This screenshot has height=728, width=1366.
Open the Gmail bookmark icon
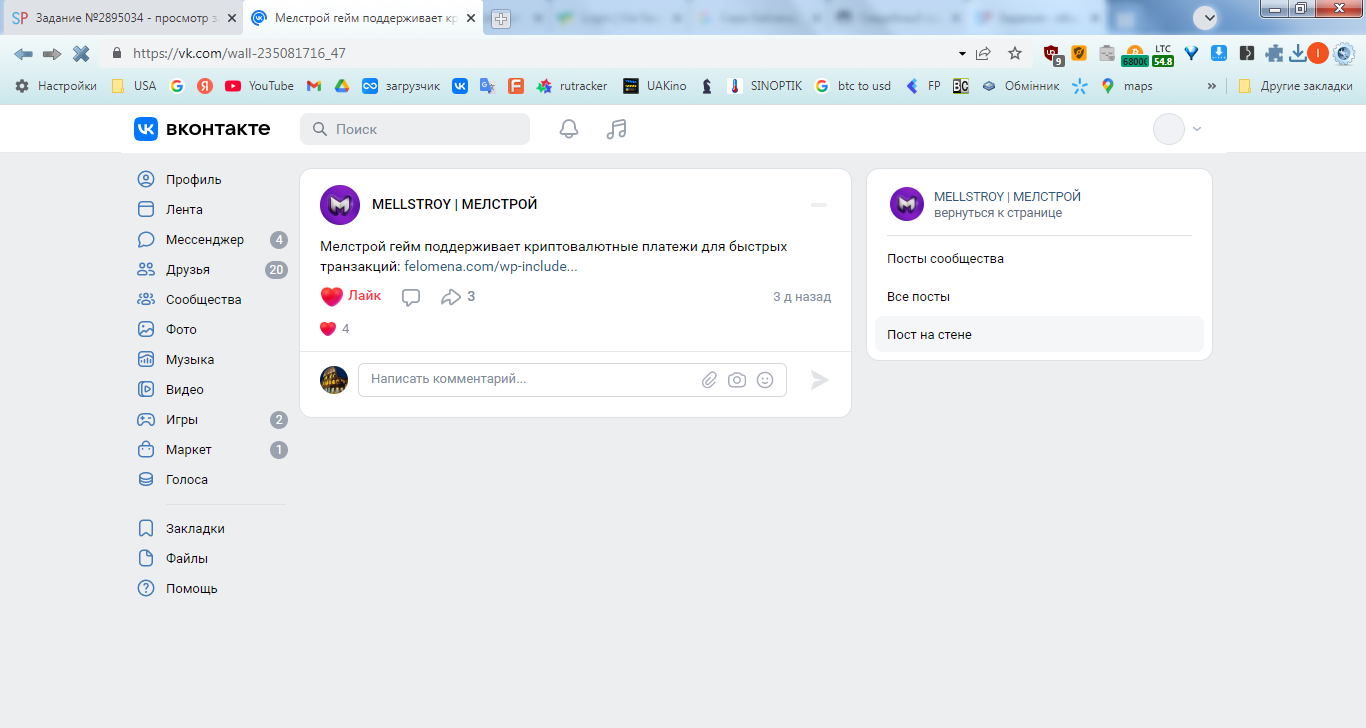313,86
